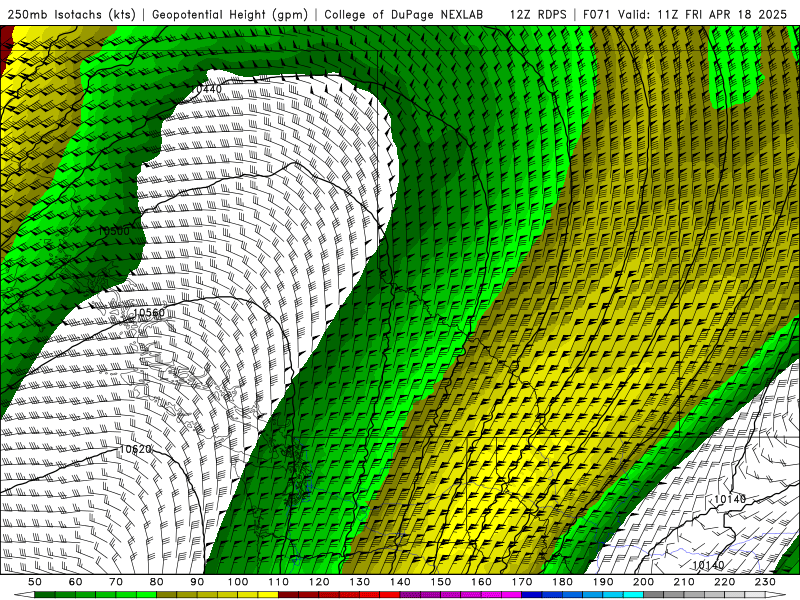Click legend value 70 on the color scale
The image size is (800, 600).
(x=116, y=582)
